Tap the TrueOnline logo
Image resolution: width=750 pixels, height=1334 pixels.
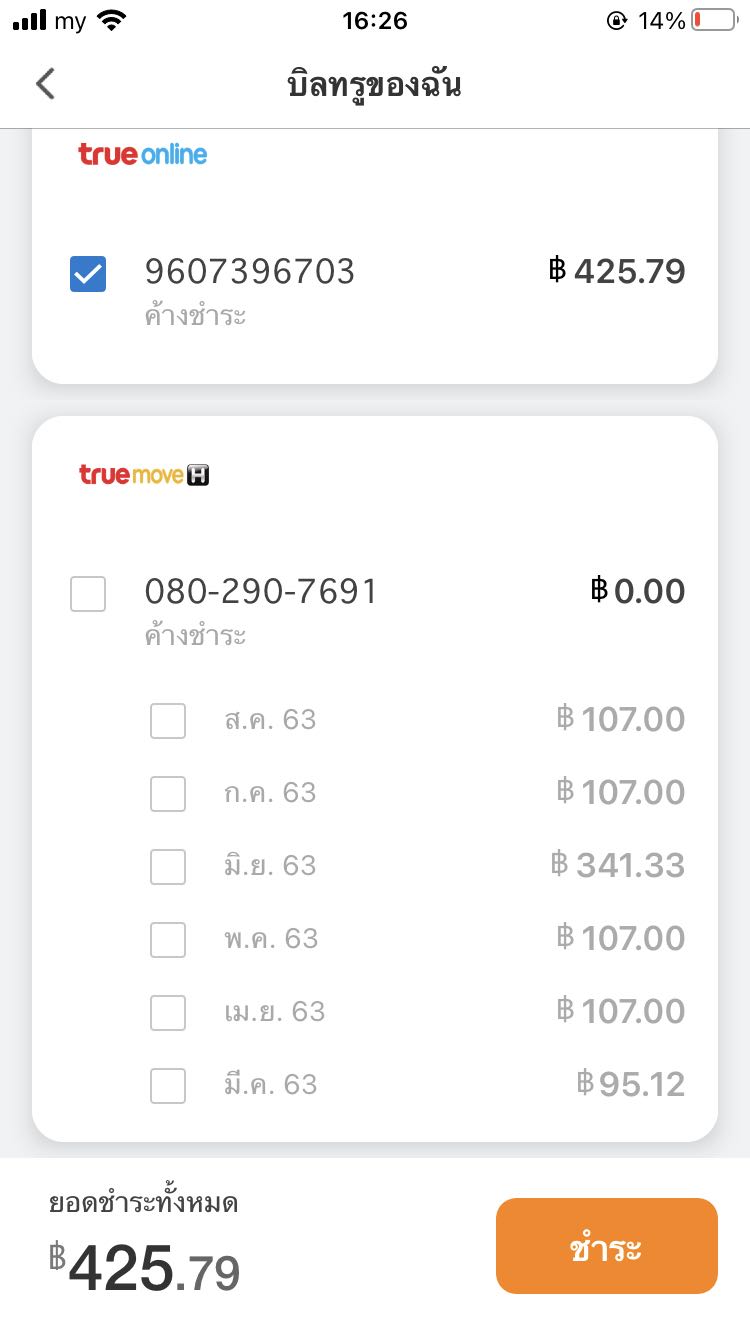143,154
